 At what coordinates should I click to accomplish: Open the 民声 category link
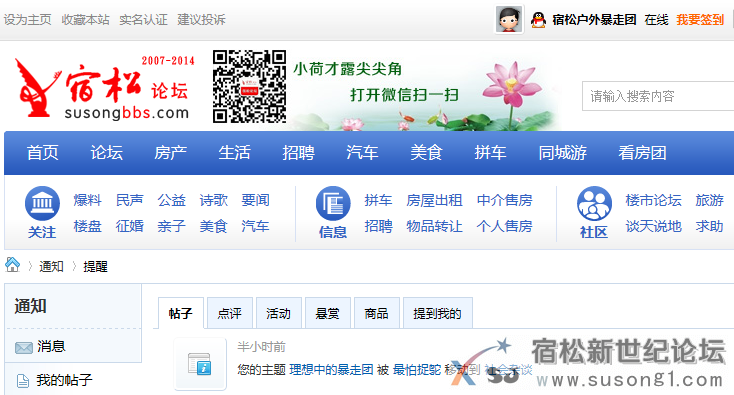coord(130,200)
